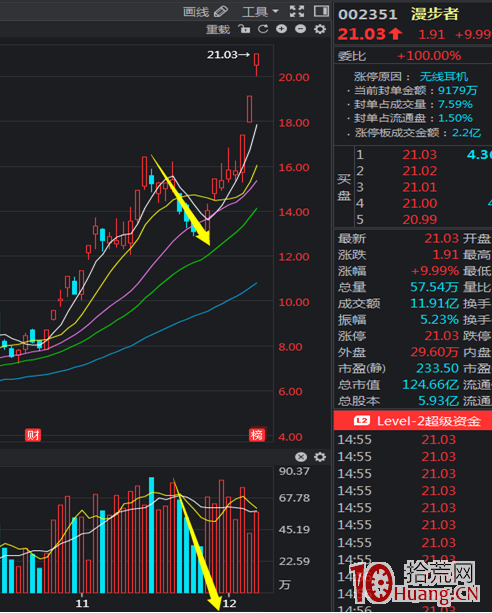
Task: Click 封单占成交量 7.59% value
Action: click(x=455, y=104)
